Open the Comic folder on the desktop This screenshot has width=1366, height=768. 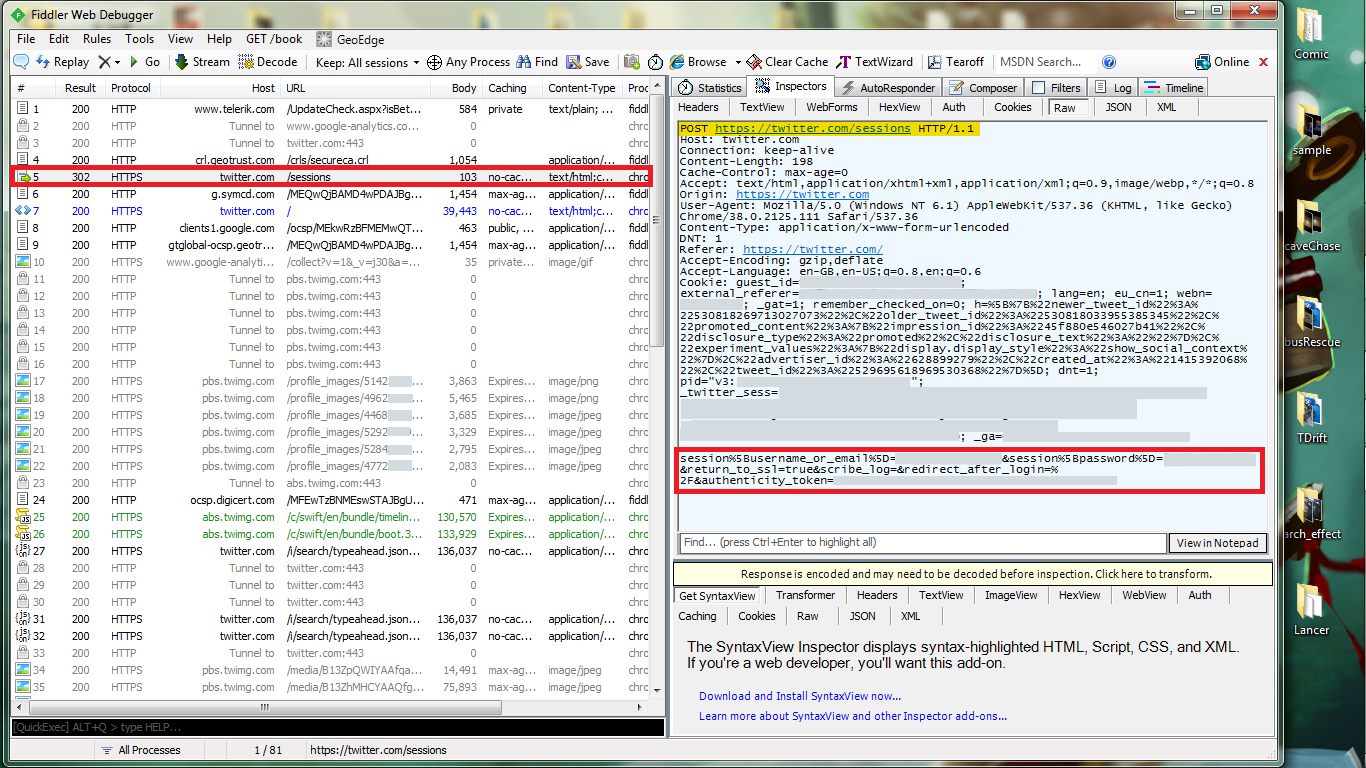coord(1311,34)
